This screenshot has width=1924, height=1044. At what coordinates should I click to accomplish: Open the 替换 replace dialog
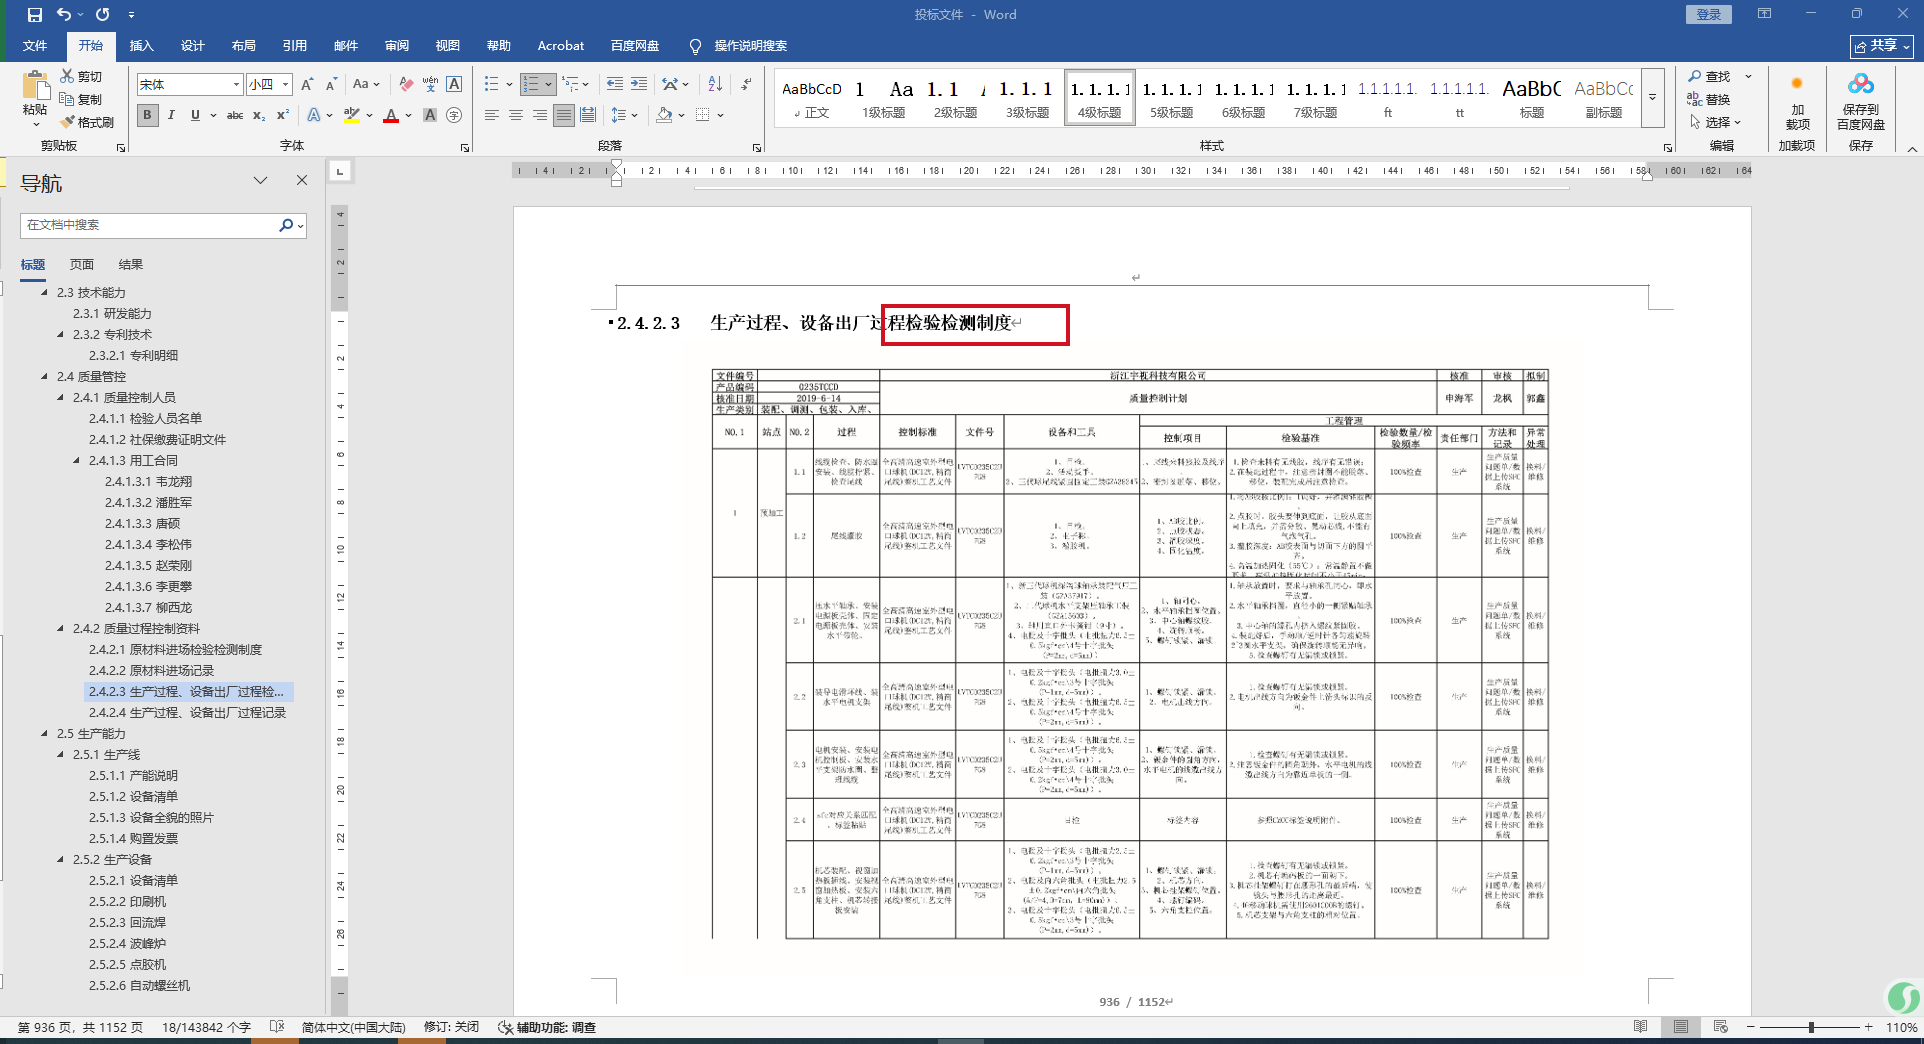tap(1710, 100)
